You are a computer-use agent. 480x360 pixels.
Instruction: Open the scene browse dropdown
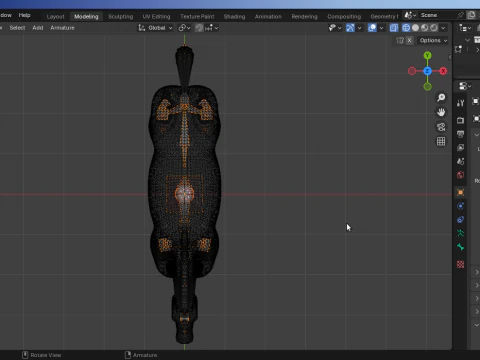tap(410, 15)
